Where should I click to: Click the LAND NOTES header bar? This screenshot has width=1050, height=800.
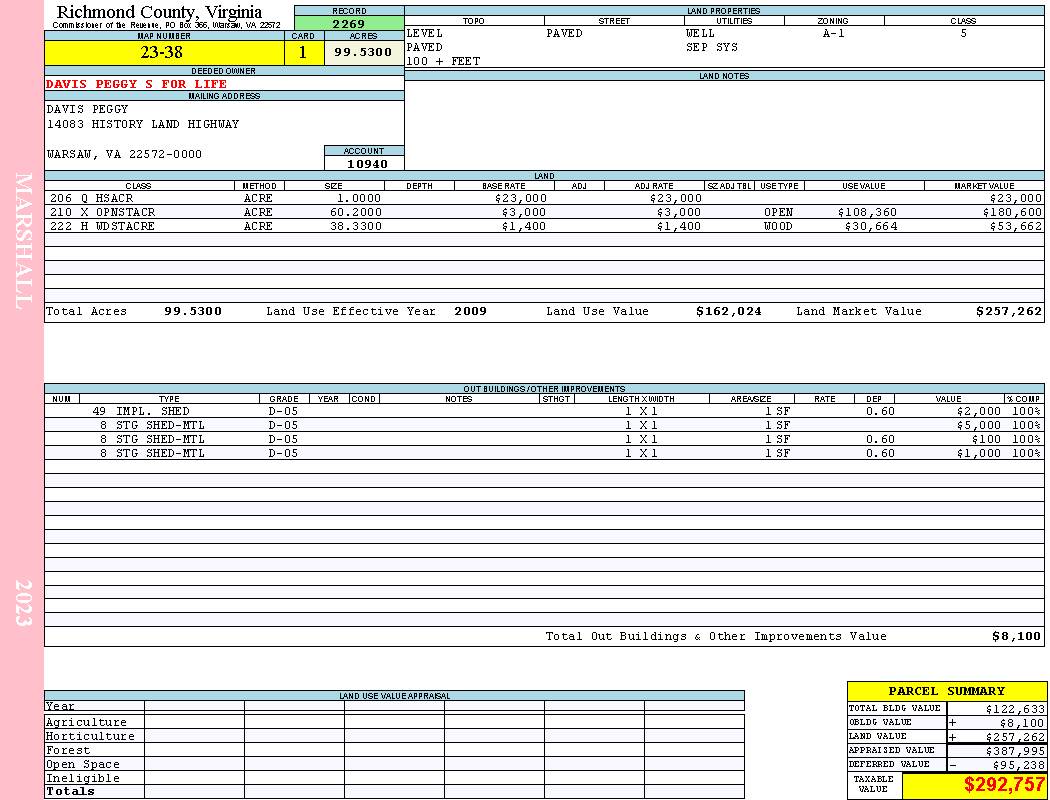[x=724, y=76]
